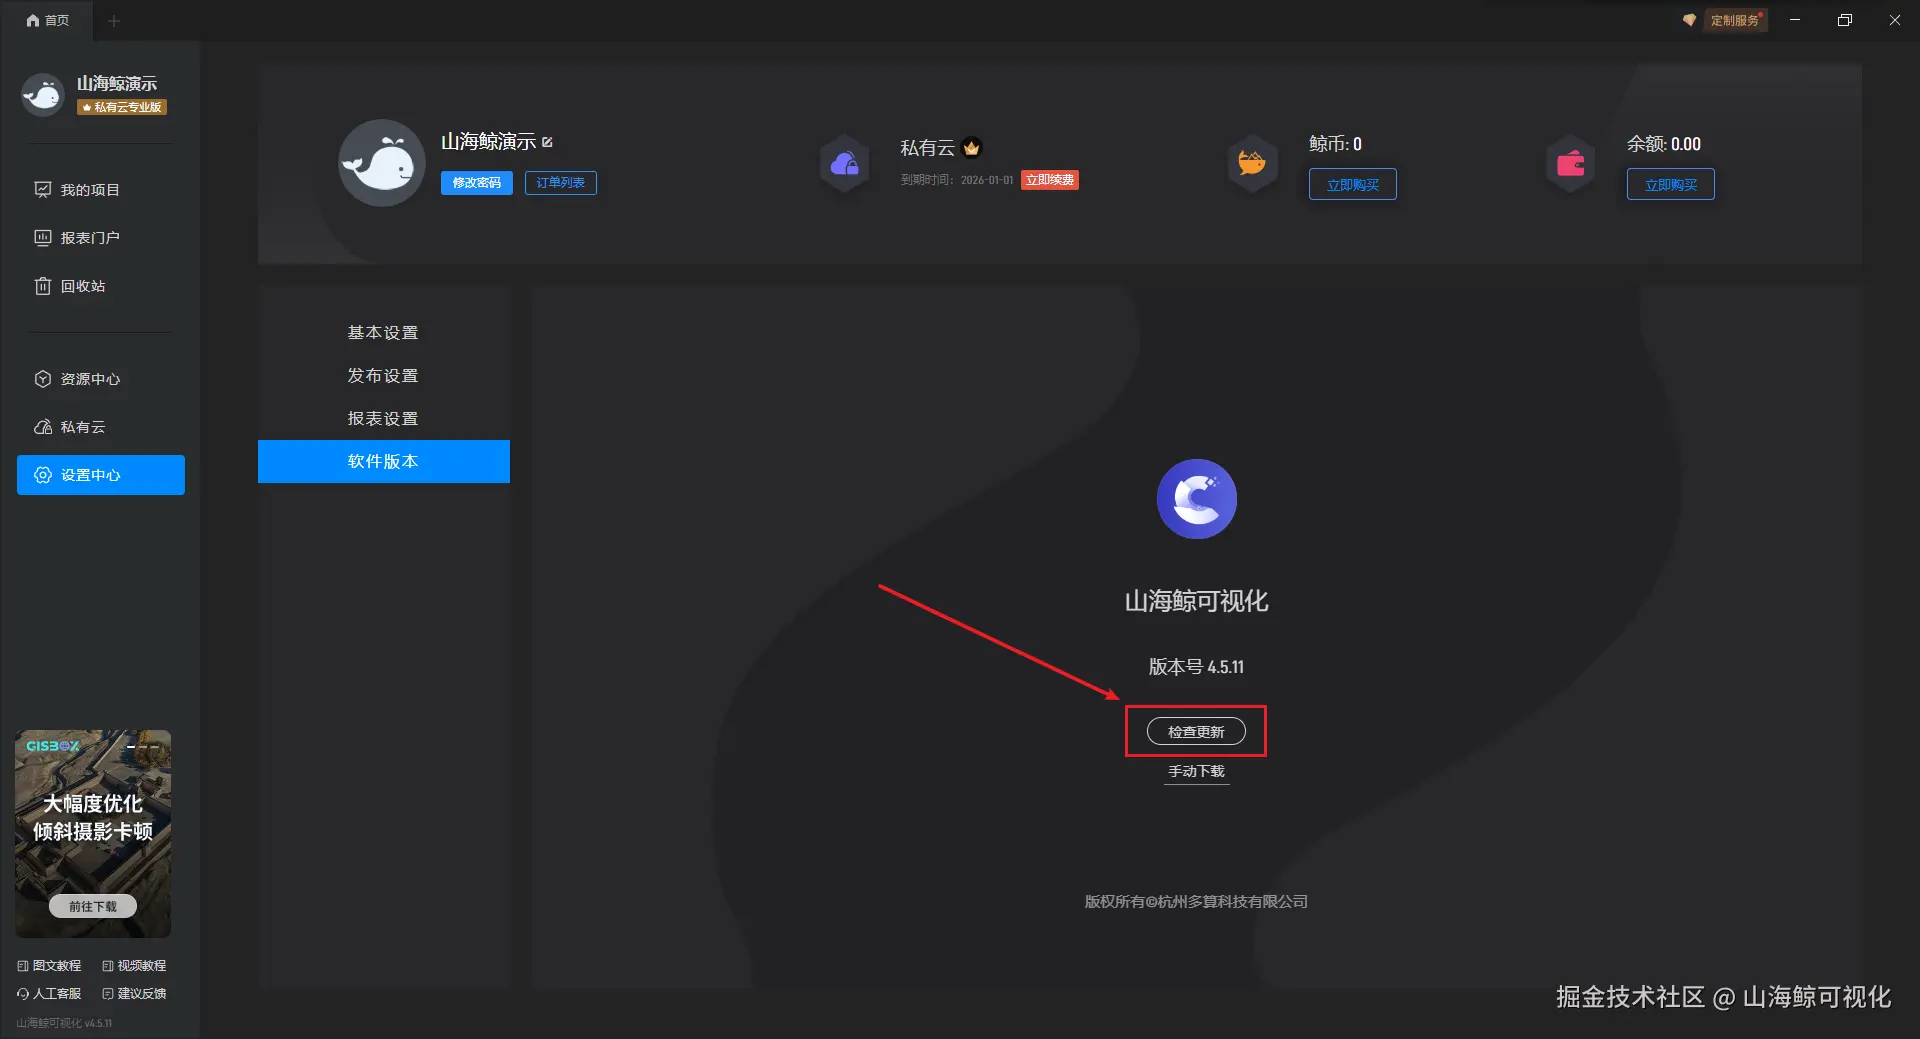Open 我的项目 via its sidebar icon
The image size is (1920, 1039).
click(x=43, y=190)
